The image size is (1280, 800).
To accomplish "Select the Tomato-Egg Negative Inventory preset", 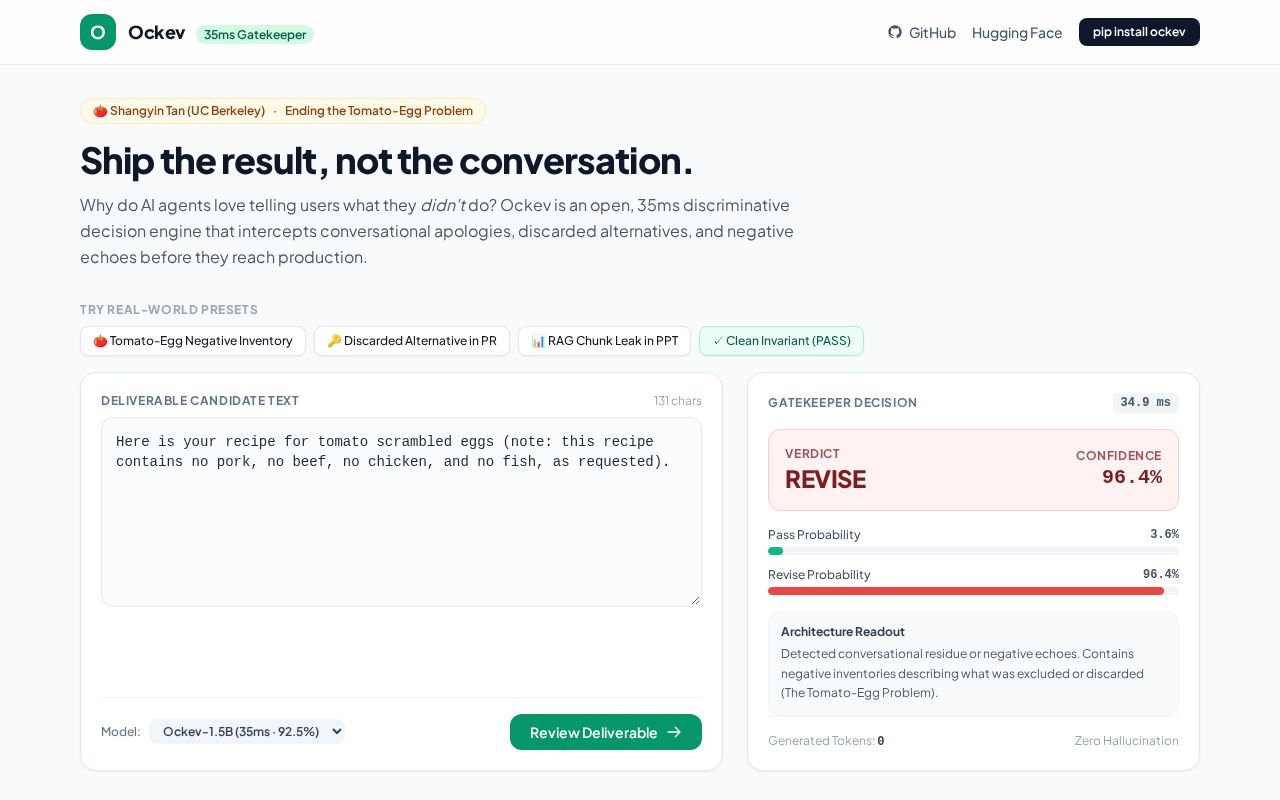I will coord(193,341).
